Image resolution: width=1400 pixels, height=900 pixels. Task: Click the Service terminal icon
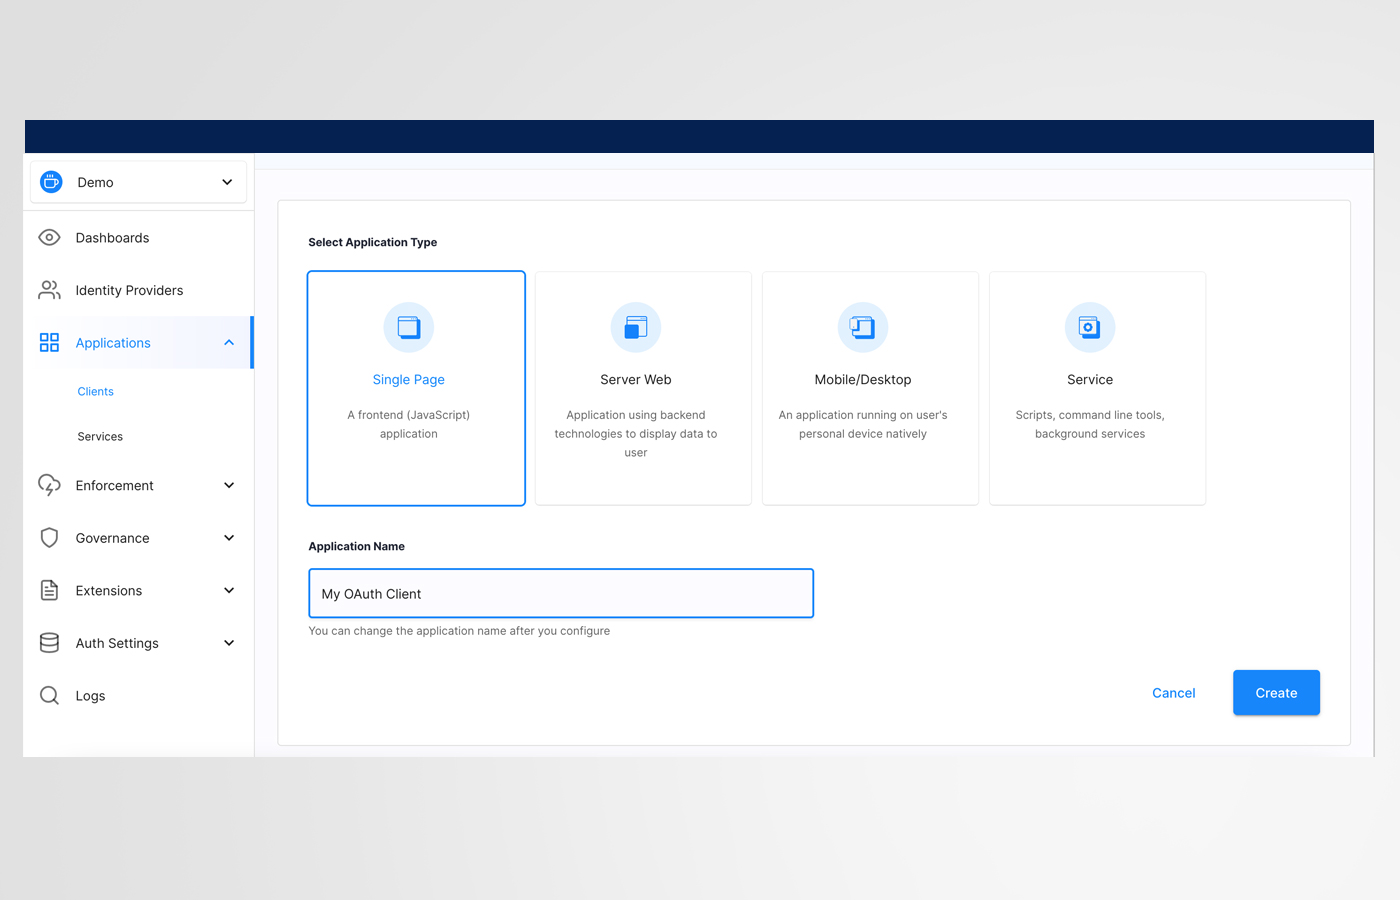[1089, 327]
